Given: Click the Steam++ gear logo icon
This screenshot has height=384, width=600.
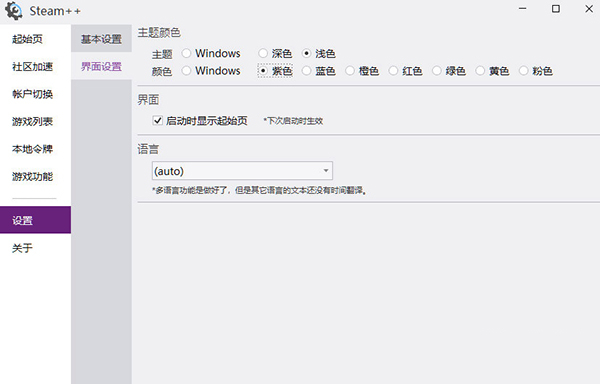Looking at the screenshot, I should (14, 11).
